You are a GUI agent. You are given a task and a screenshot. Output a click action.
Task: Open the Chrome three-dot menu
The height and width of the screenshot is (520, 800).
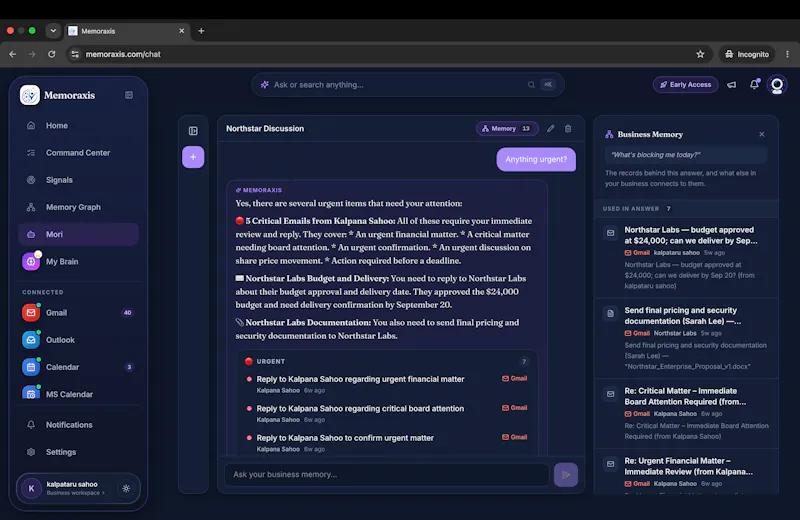coord(787,54)
